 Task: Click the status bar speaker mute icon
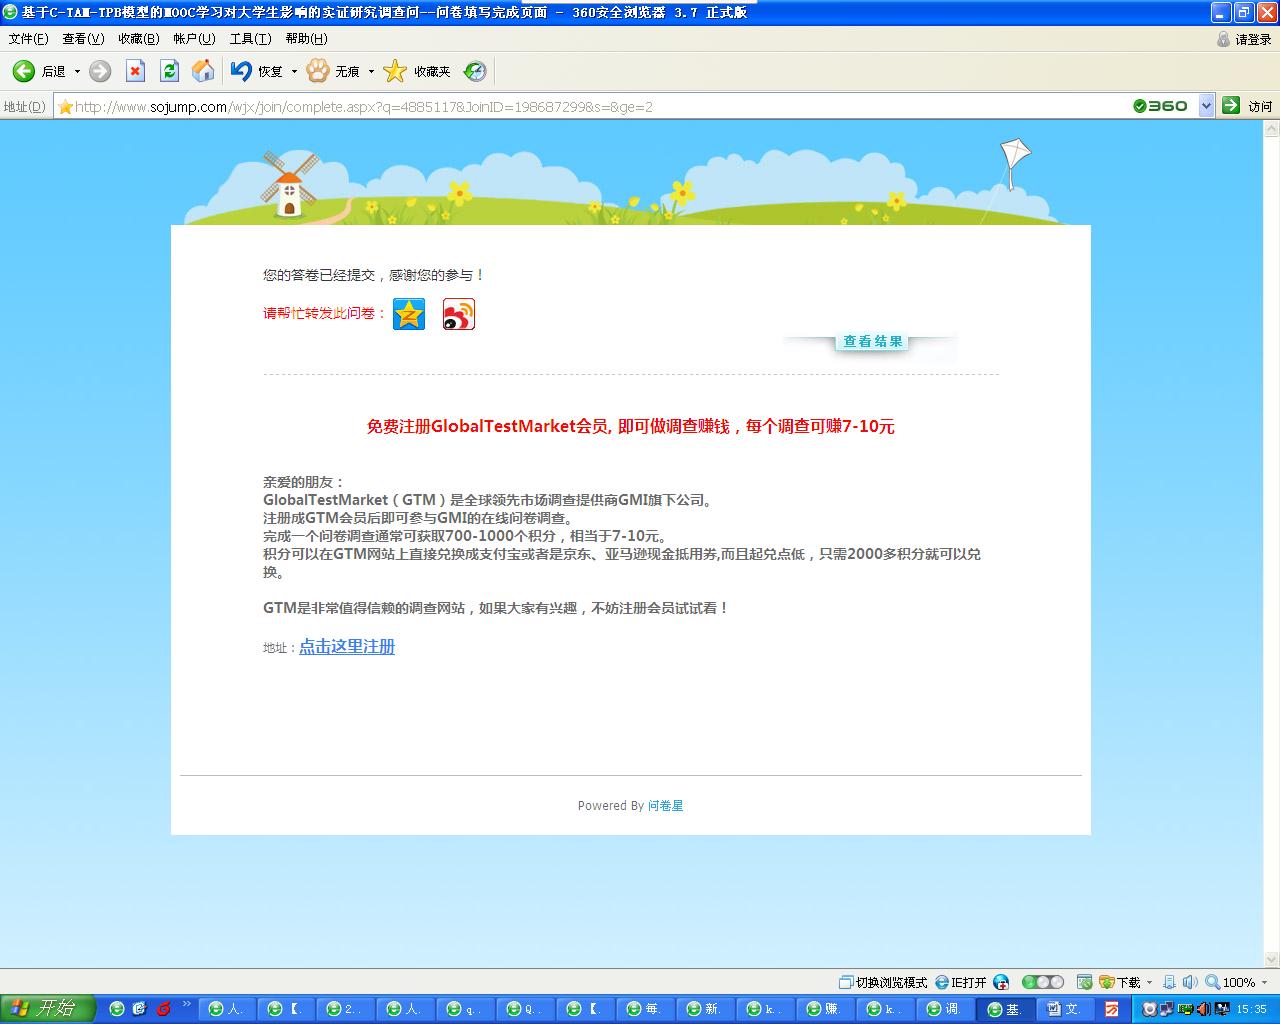coord(1189,982)
